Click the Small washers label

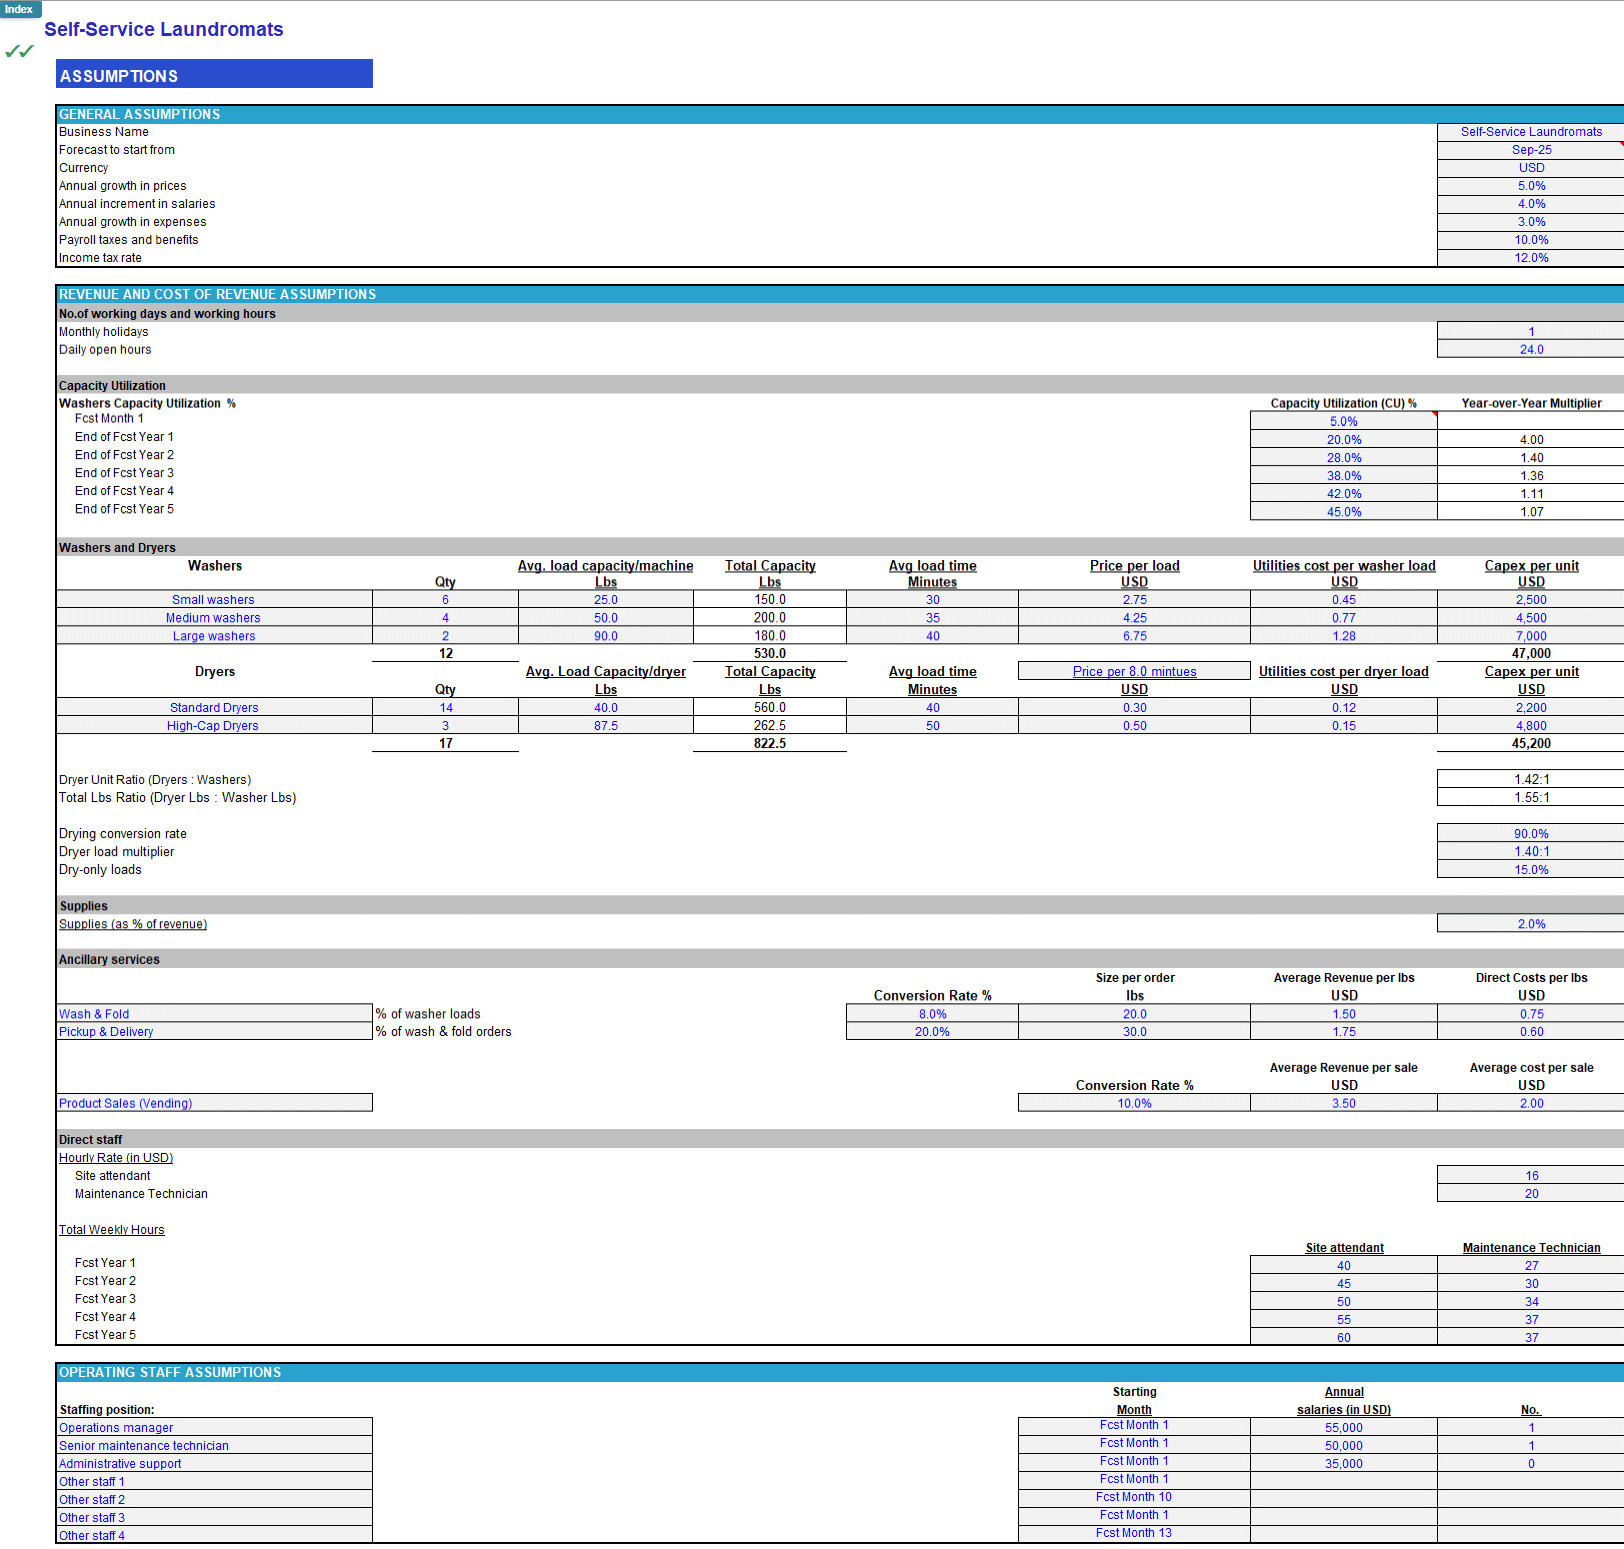[214, 600]
